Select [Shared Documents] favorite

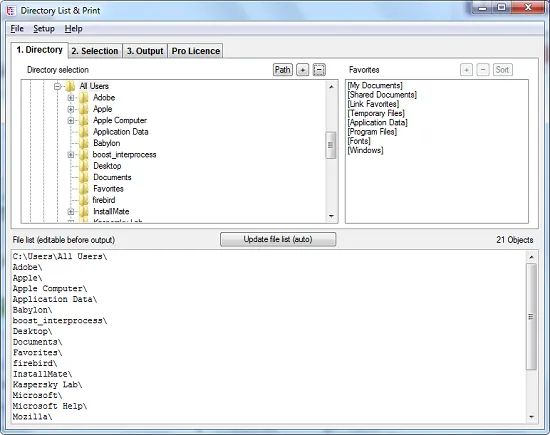(x=382, y=95)
